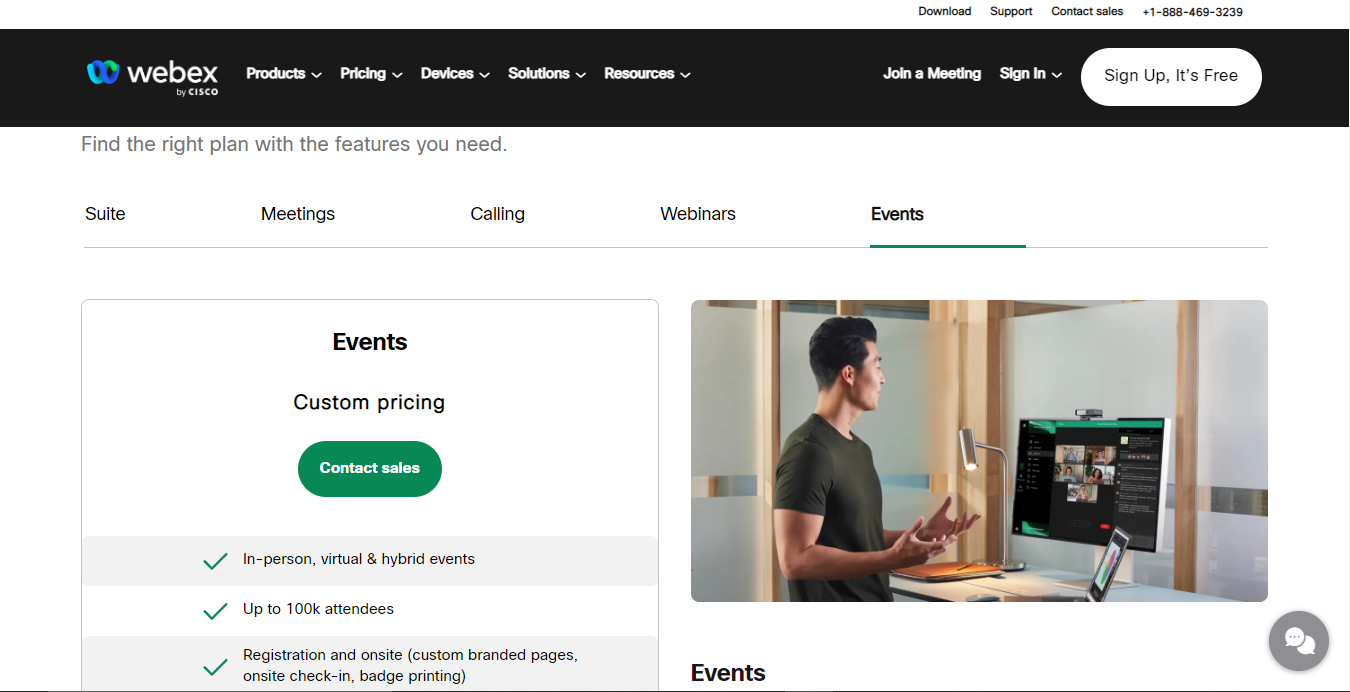Click the Webex by Cisco logo

point(152,75)
